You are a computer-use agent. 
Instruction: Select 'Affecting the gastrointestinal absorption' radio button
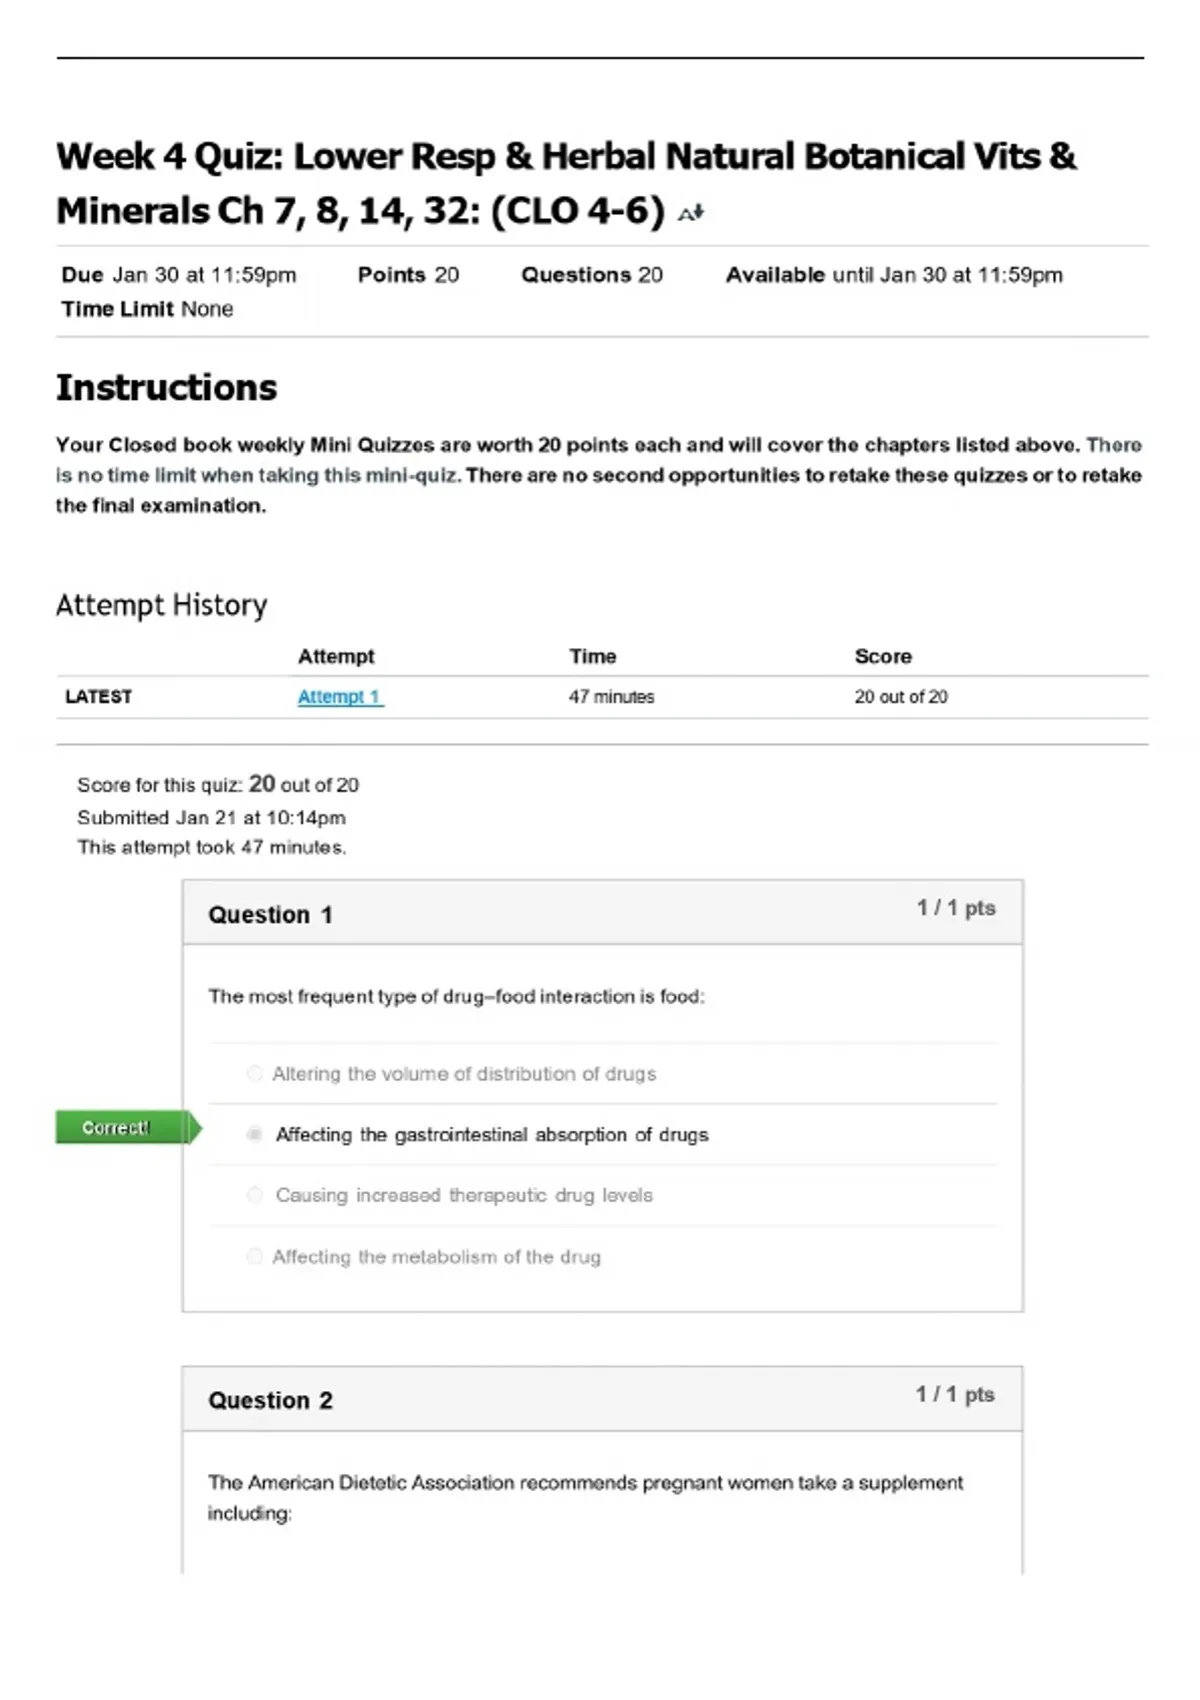254,1134
